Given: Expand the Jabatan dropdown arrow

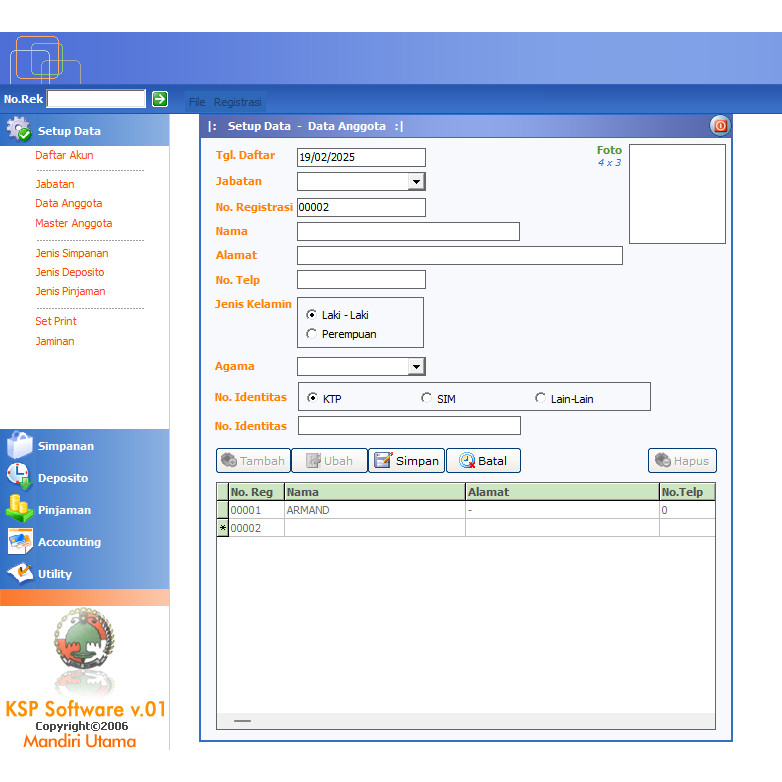Looking at the screenshot, I should [416, 182].
